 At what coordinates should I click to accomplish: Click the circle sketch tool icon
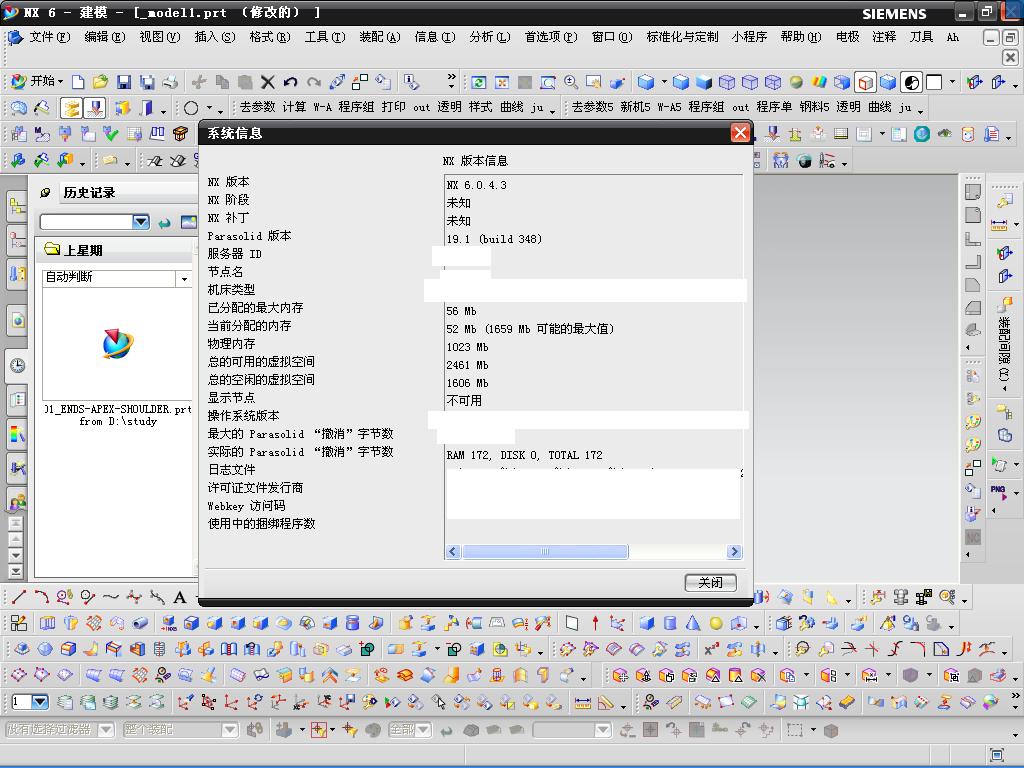[x=191, y=108]
